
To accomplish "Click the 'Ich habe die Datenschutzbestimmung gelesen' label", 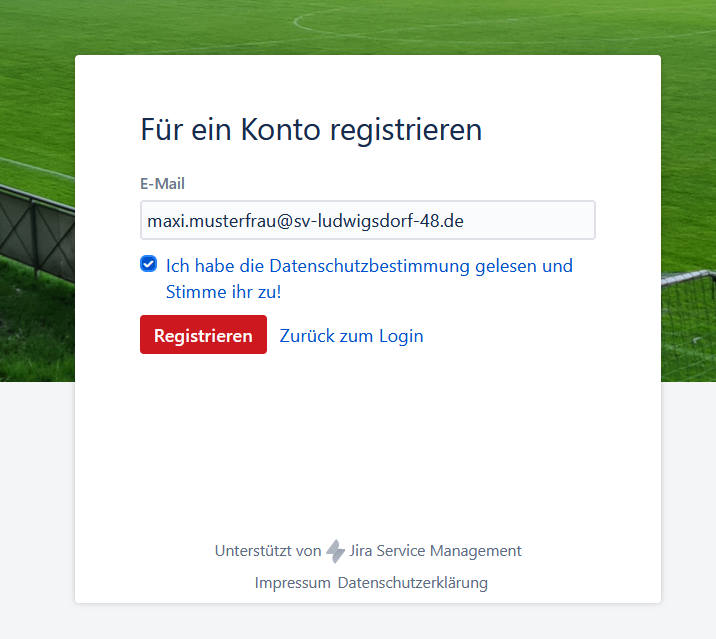I will 369,266.
